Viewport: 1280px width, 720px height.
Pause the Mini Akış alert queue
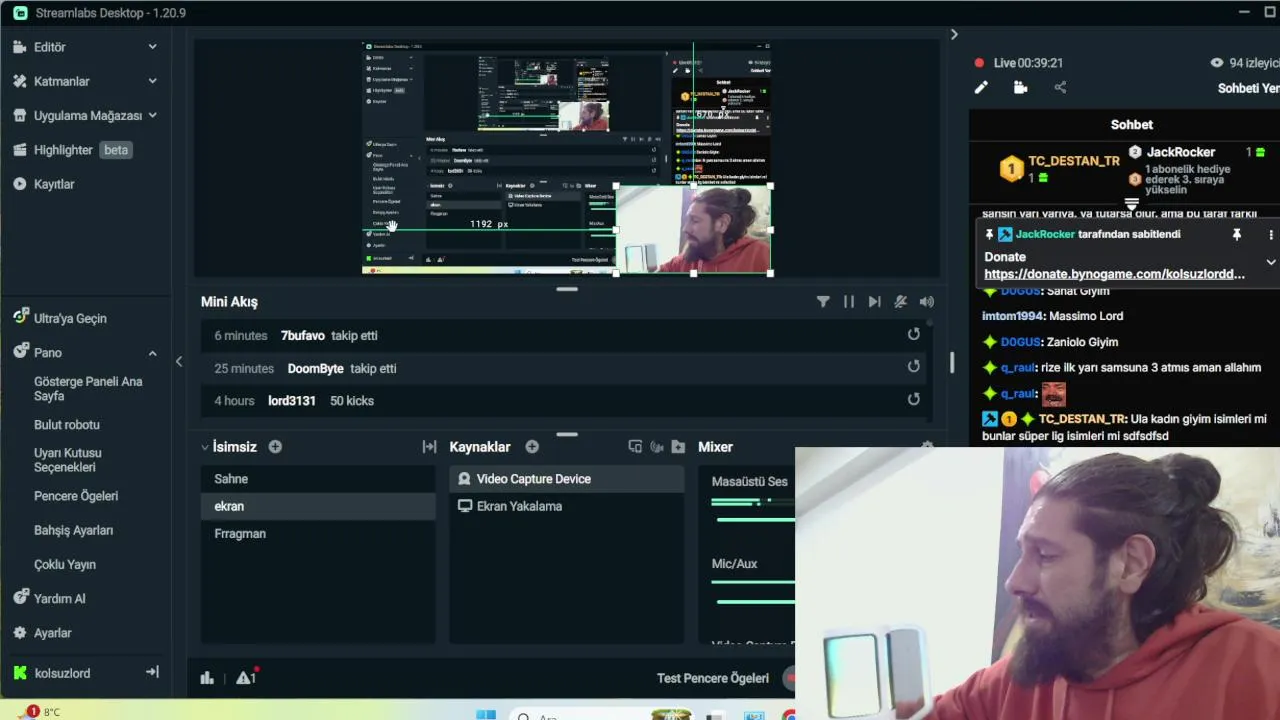tap(849, 301)
